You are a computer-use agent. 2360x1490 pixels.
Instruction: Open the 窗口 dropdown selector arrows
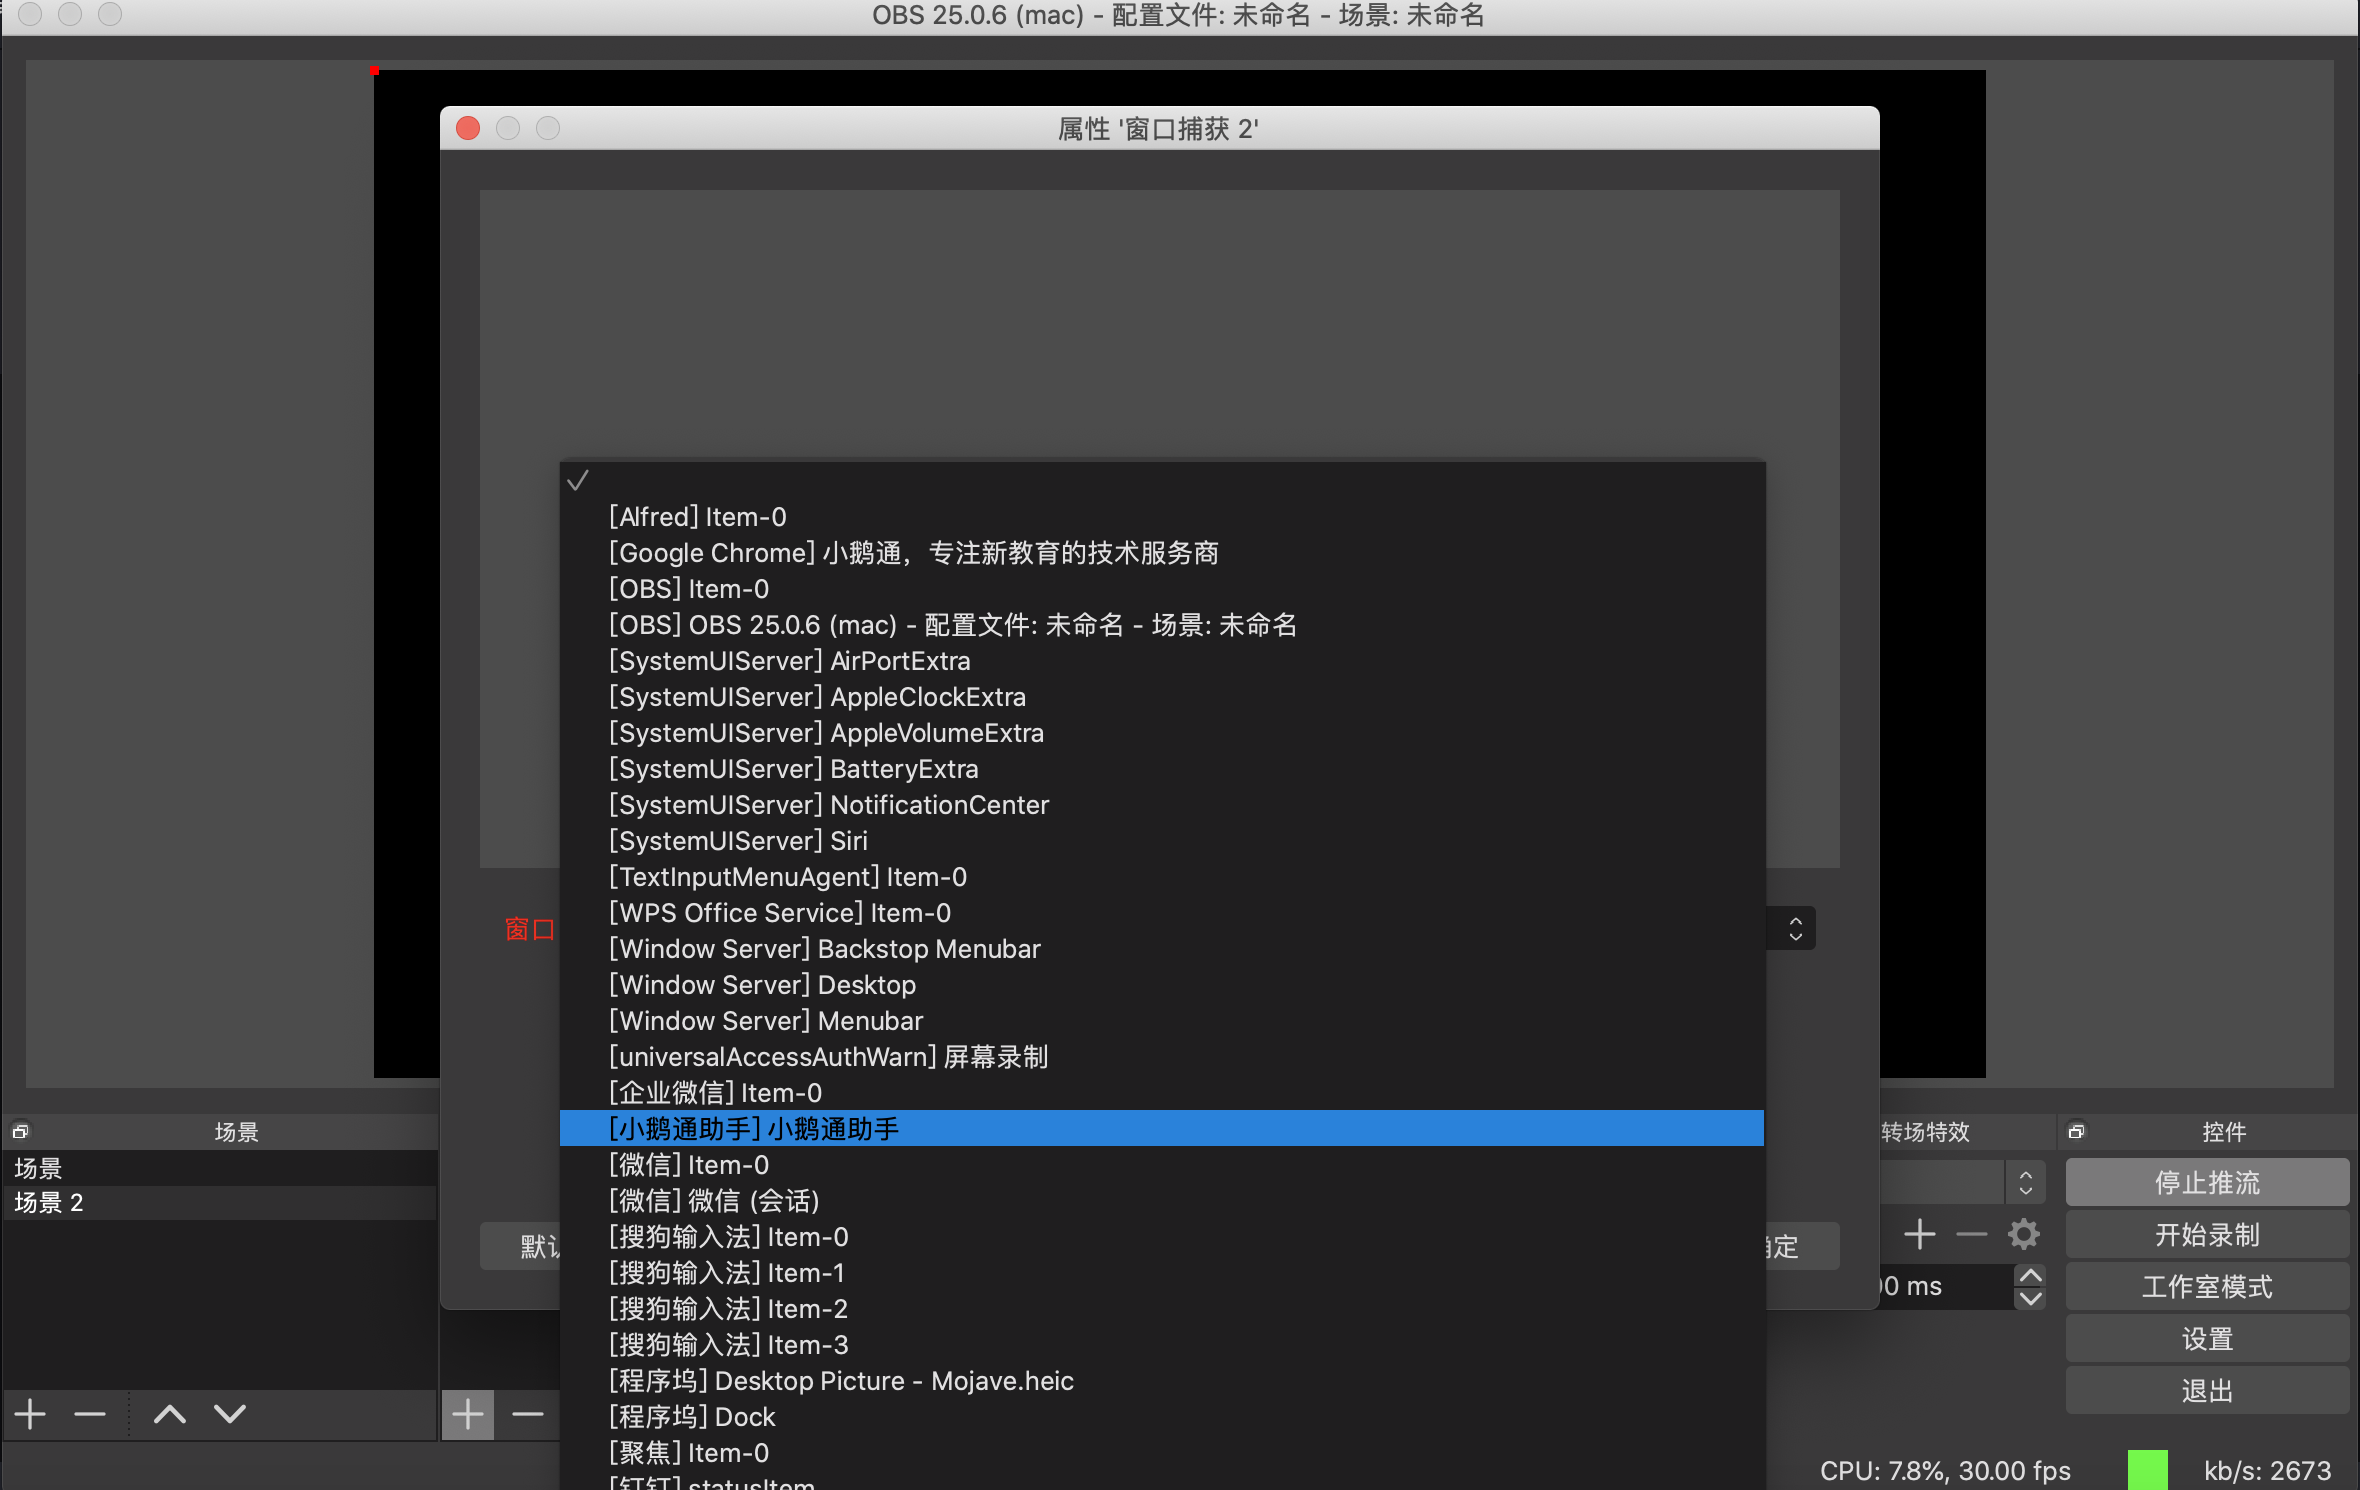pos(1796,929)
